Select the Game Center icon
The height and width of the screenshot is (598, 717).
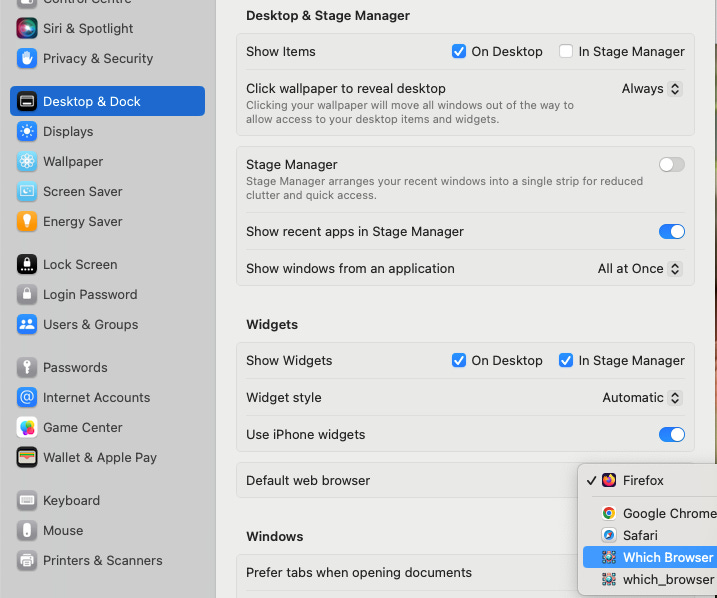[27, 428]
